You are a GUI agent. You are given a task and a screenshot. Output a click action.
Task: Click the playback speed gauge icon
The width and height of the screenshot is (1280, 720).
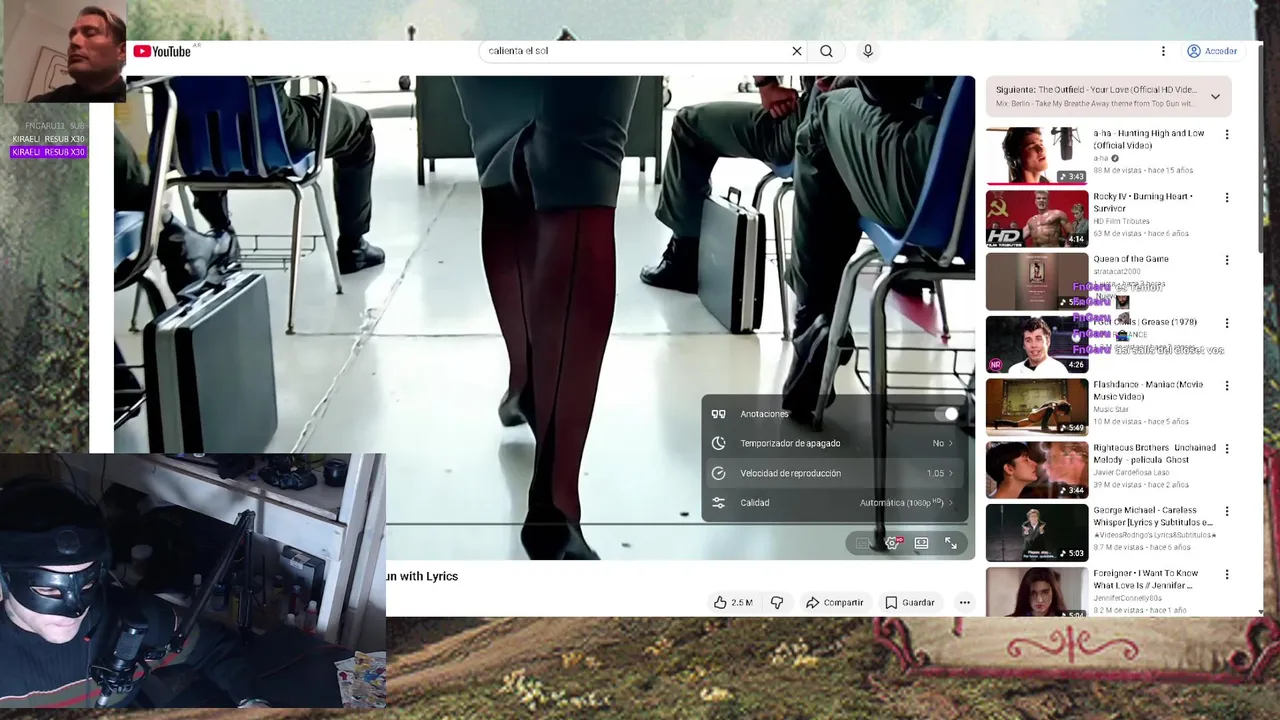pos(718,473)
